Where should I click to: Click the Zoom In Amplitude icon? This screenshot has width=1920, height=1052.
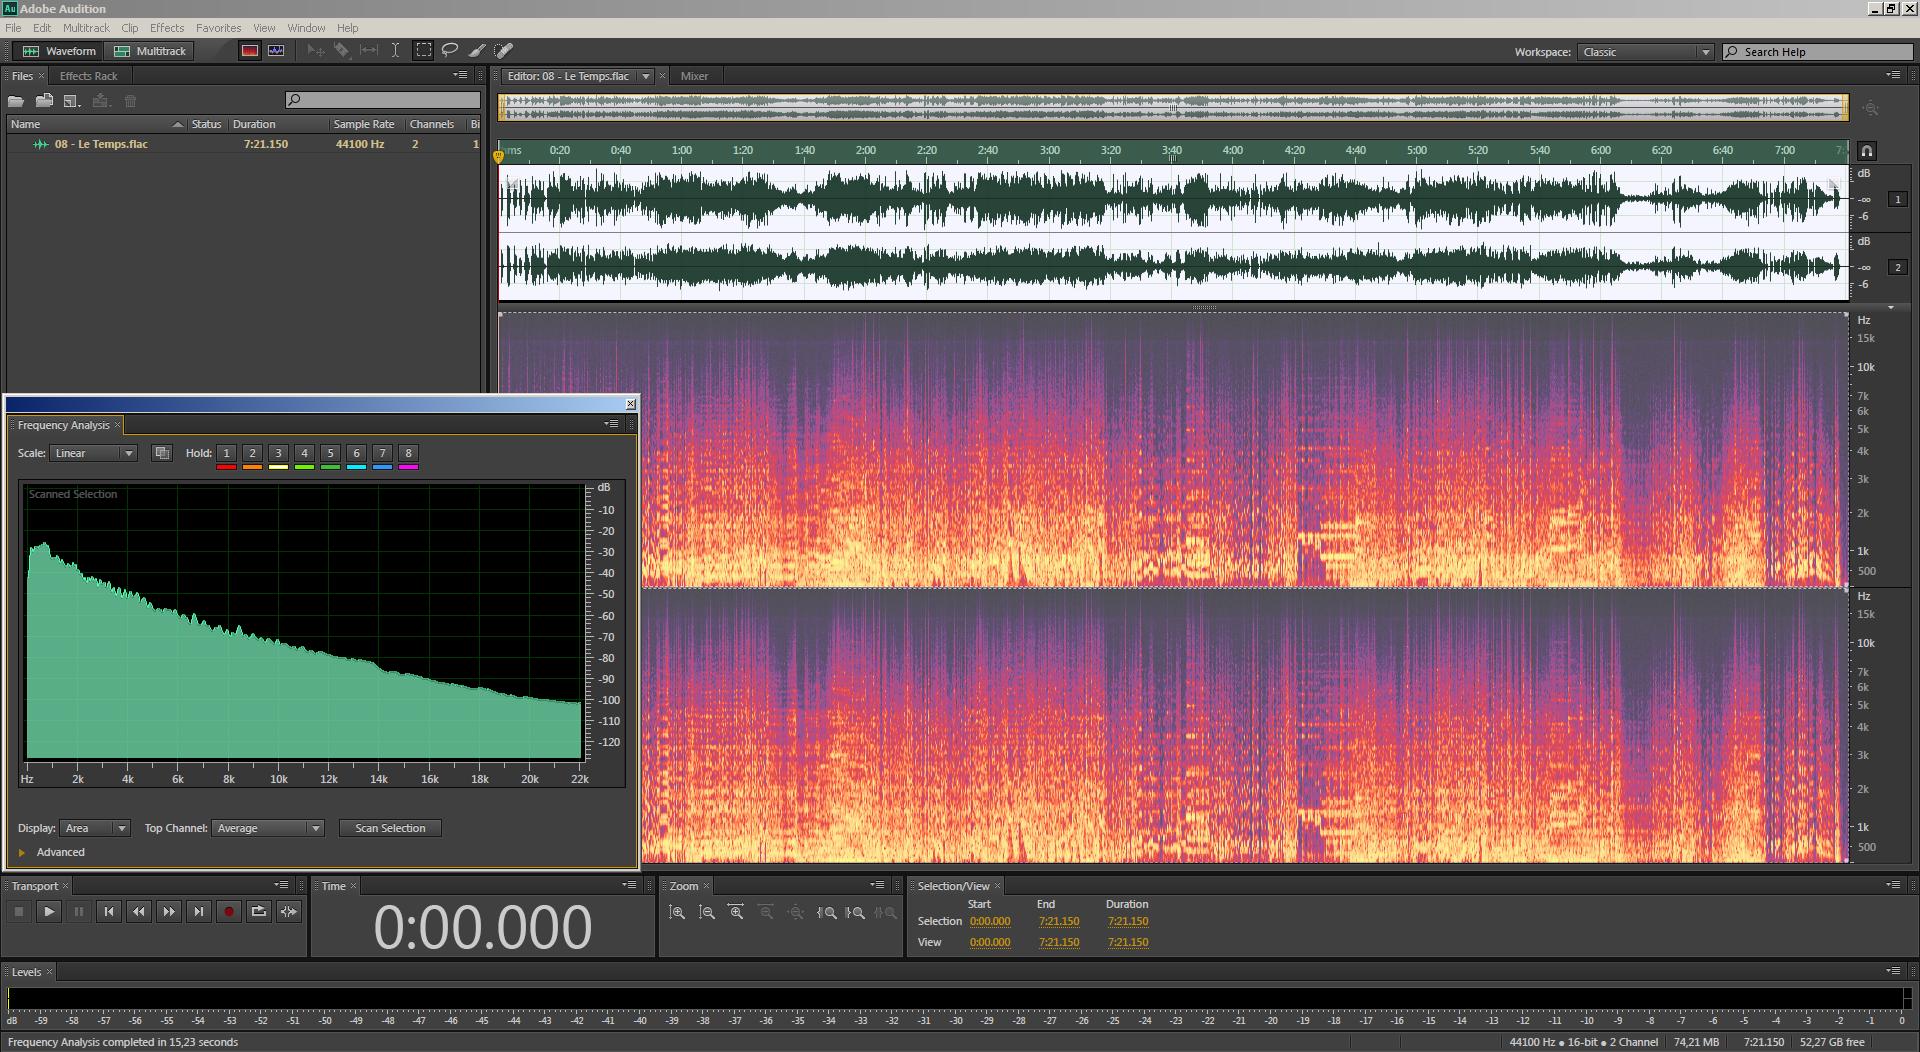coord(677,912)
